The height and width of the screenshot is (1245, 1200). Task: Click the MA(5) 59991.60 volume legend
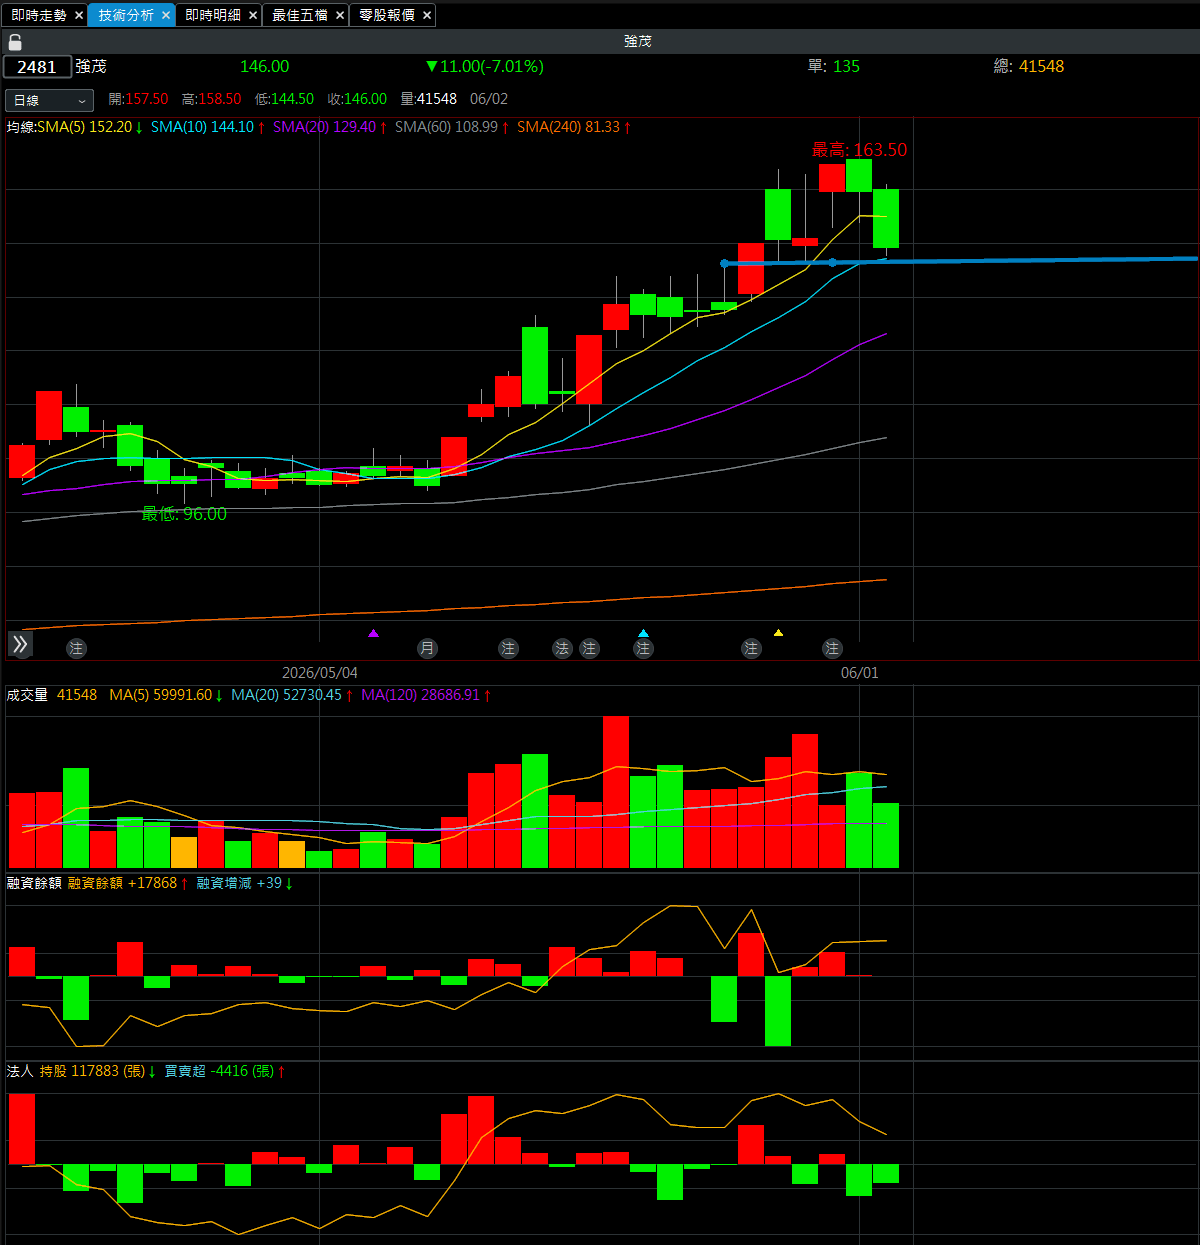click(166, 695)
